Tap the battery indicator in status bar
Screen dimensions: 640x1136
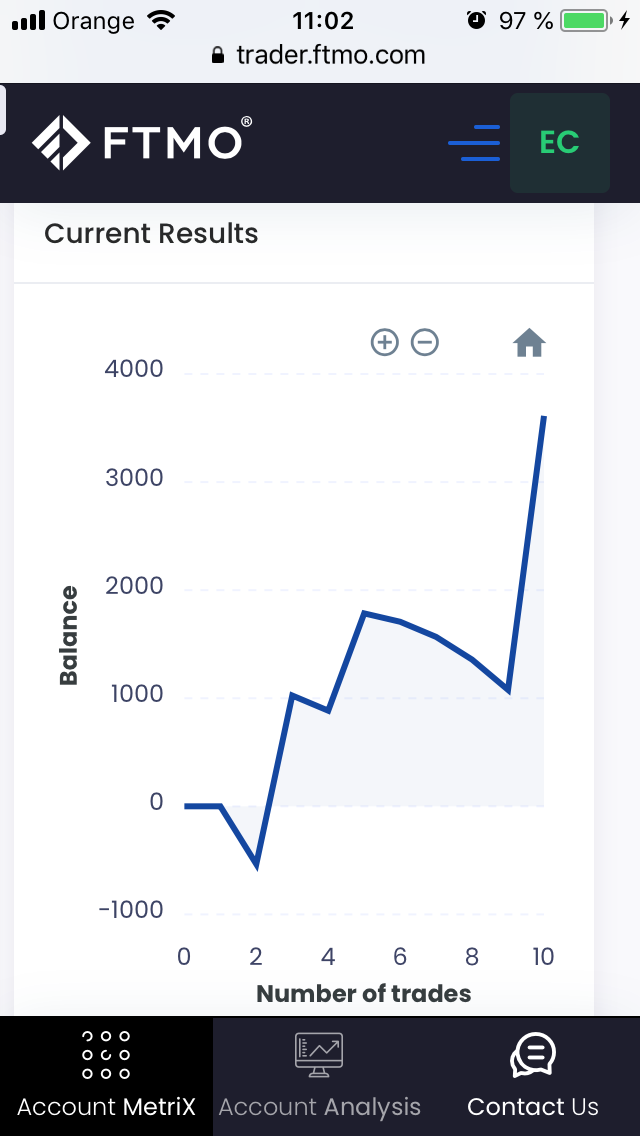pyautogui.click(x=585, y=21)
